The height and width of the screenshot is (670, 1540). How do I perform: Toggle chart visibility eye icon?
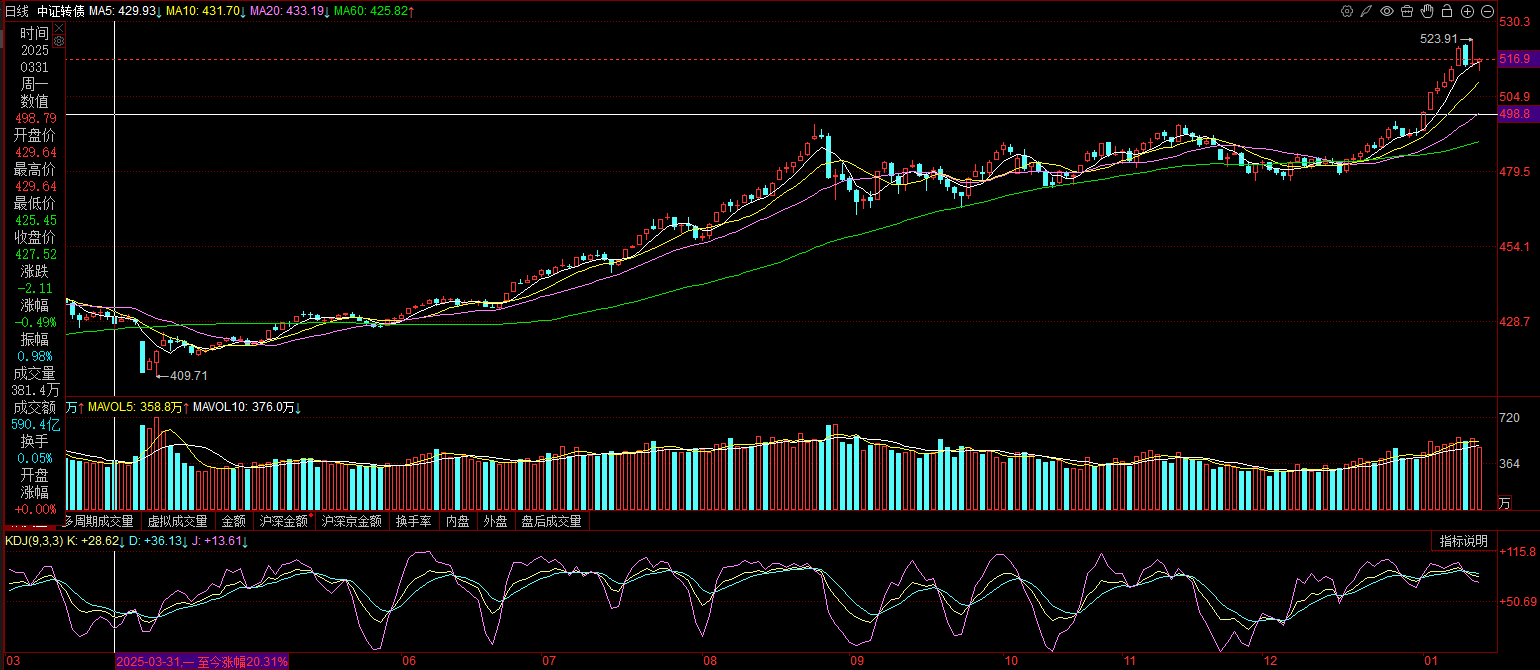point(1387,11)
